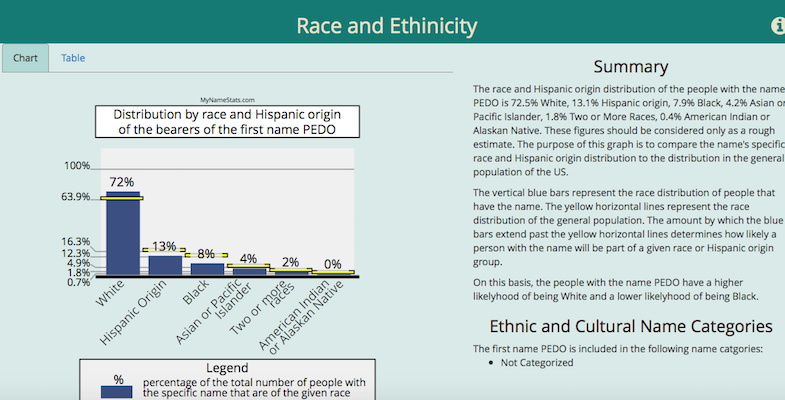Select the Chart tab
Viewport: 785px width, 400px height.
25,58
